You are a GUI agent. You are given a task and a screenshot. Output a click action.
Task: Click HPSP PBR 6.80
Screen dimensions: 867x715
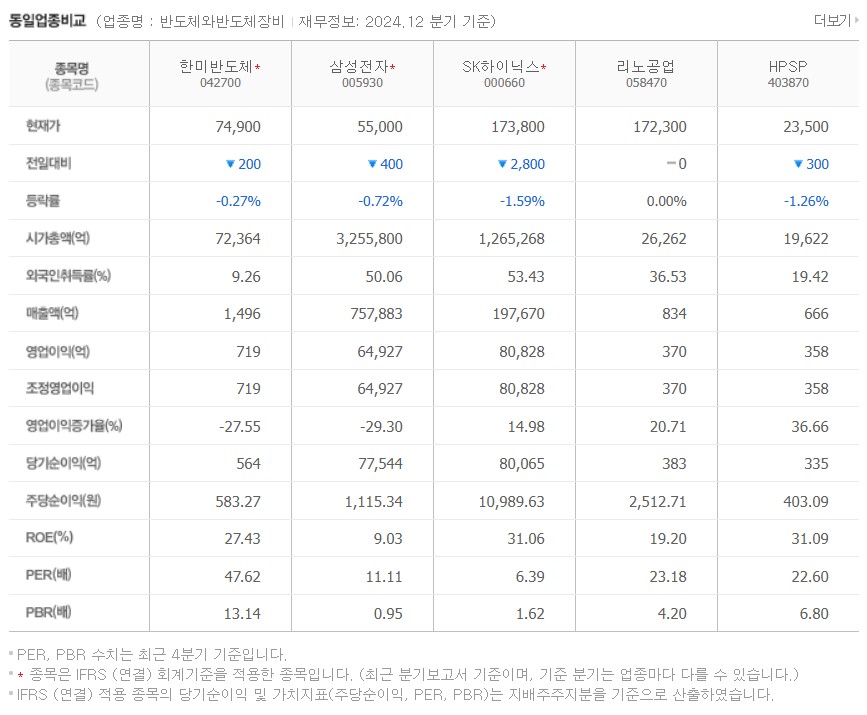point(814,614)
